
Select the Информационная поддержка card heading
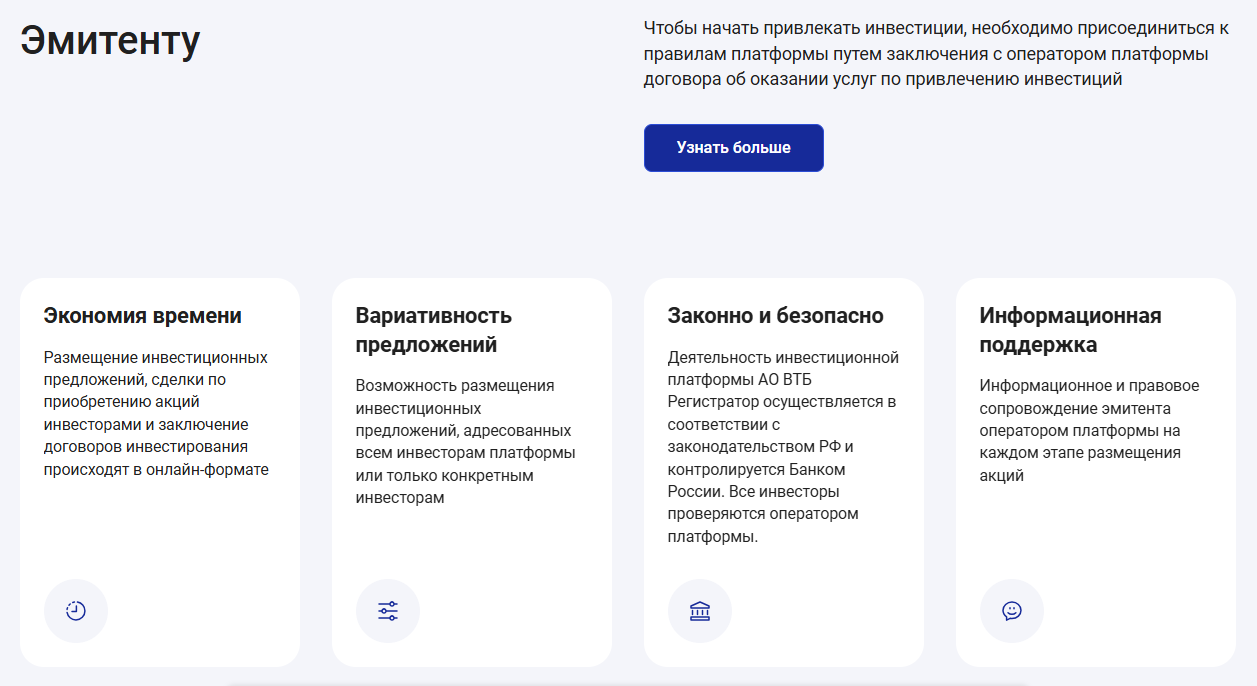click(1071, 330)
